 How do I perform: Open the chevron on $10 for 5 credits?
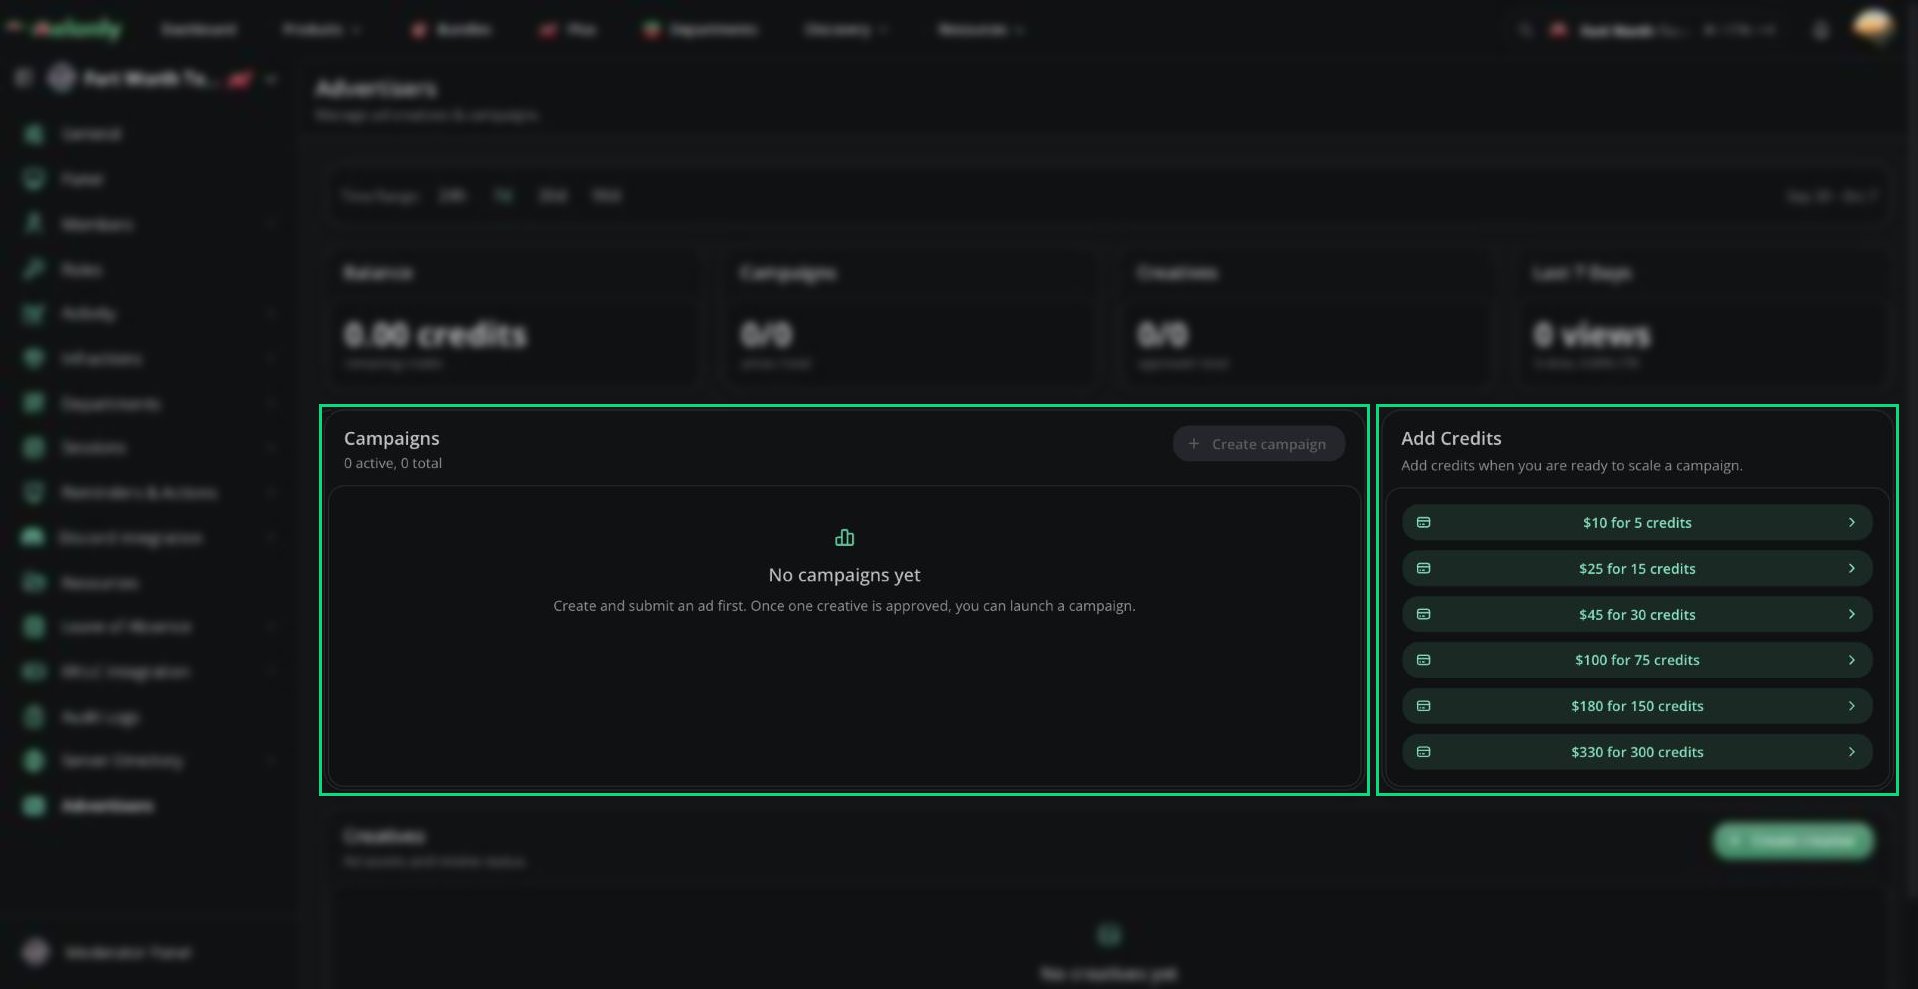pyautogui.click(x=1852, y=523)
